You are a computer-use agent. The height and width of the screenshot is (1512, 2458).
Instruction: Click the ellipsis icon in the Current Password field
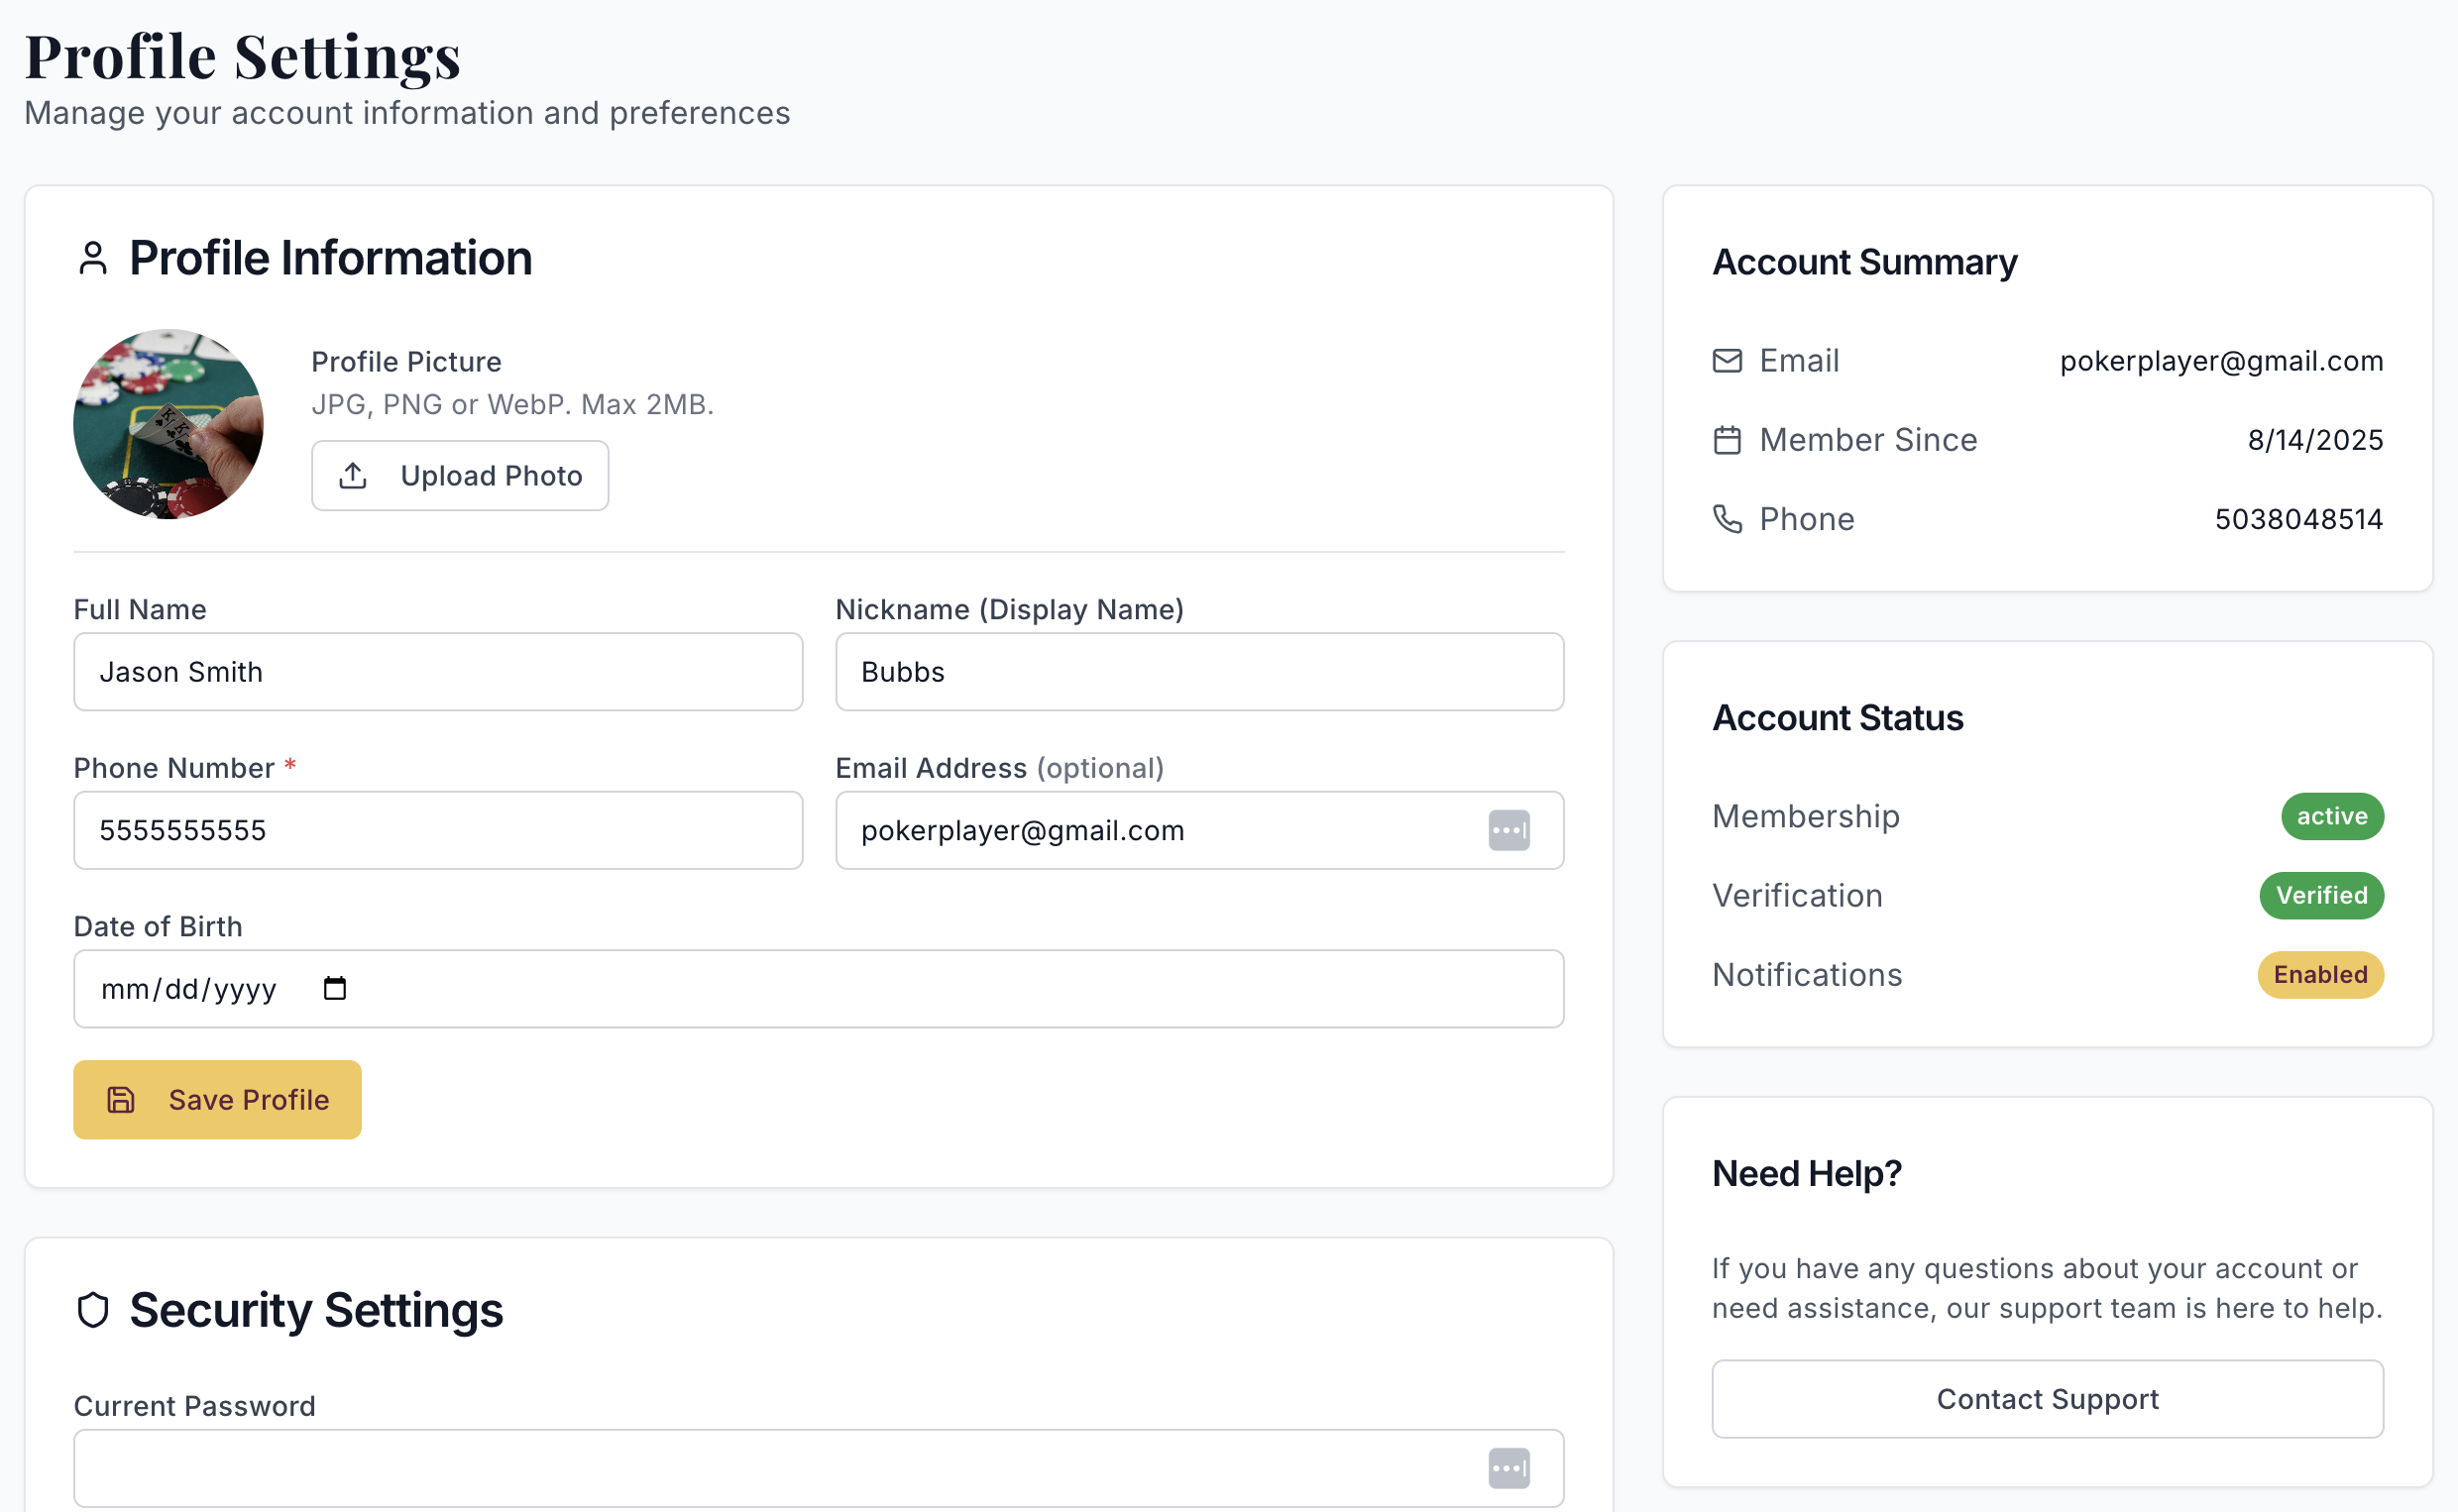1510,1467
